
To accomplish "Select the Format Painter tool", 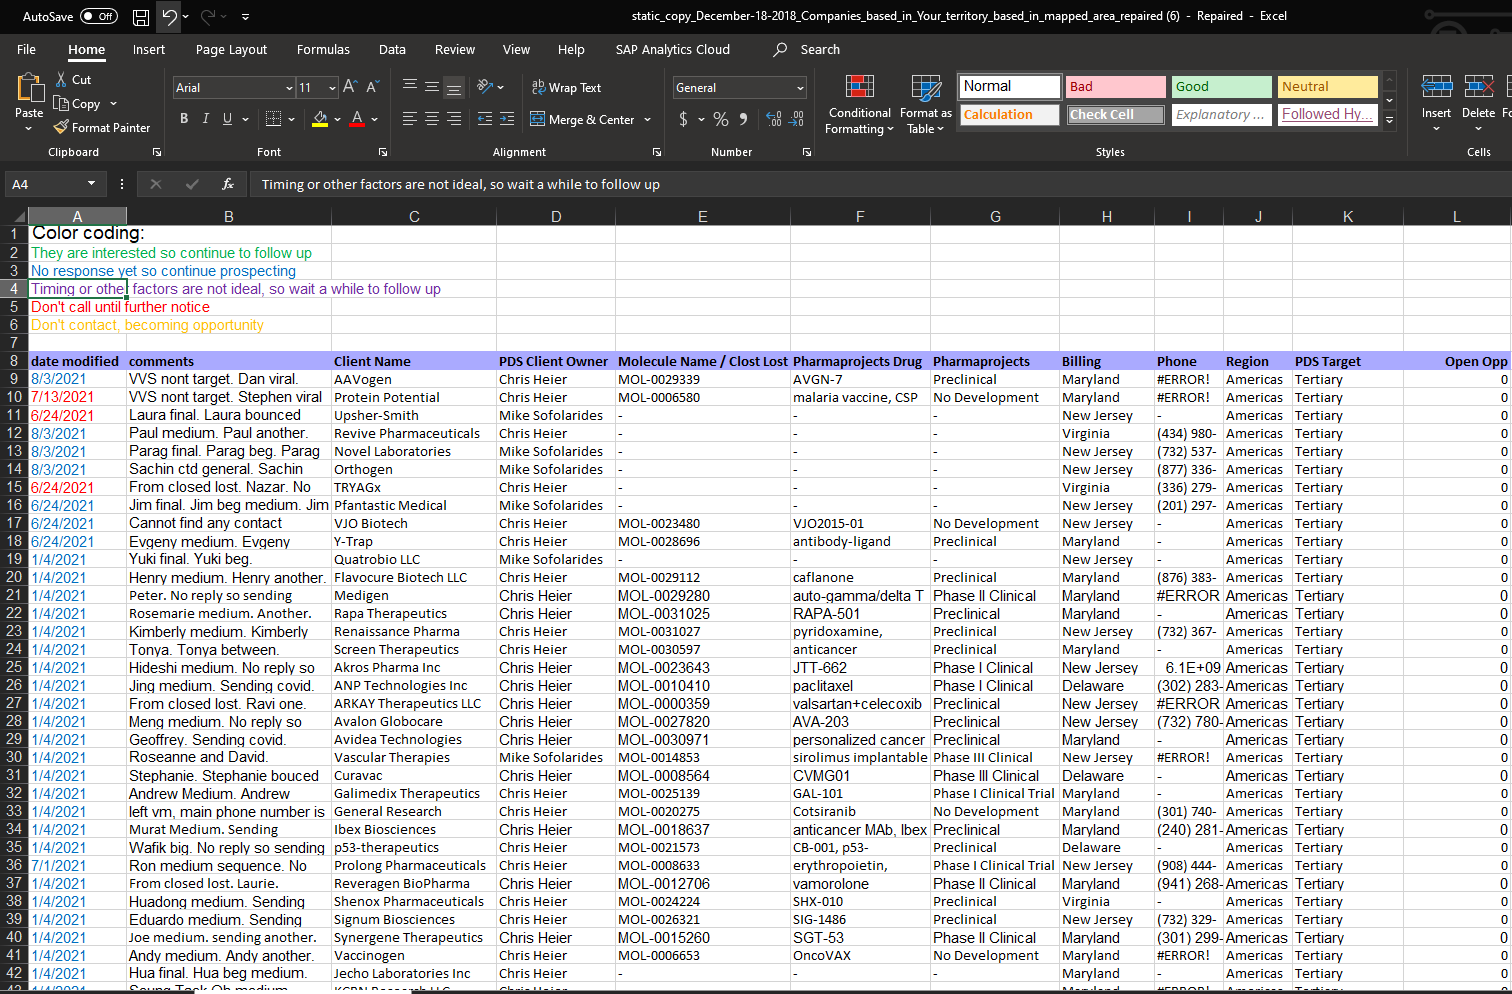I will (x=102, y=127).
